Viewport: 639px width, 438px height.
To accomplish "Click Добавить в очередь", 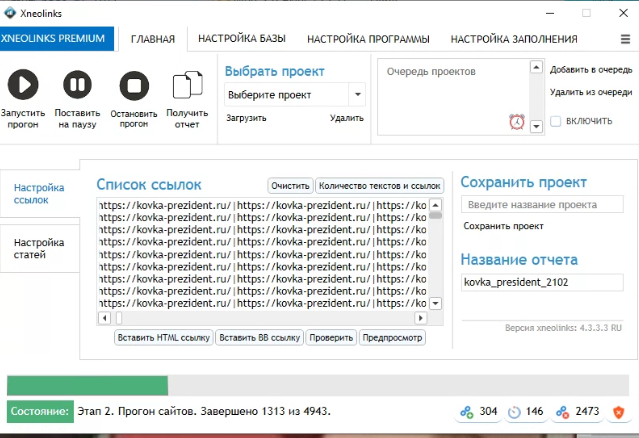I will [591, 70].
